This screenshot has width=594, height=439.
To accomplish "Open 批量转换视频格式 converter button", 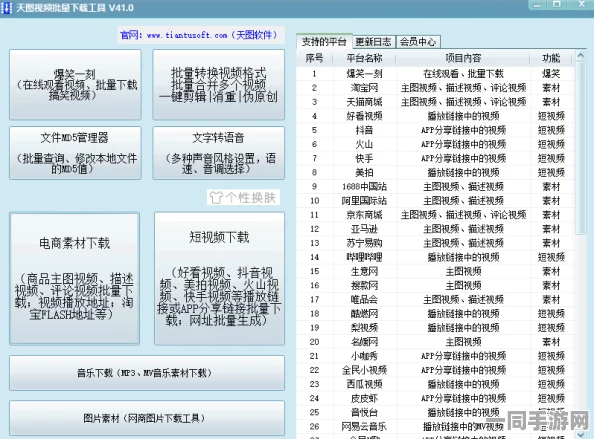I will (x=219, y=84).
